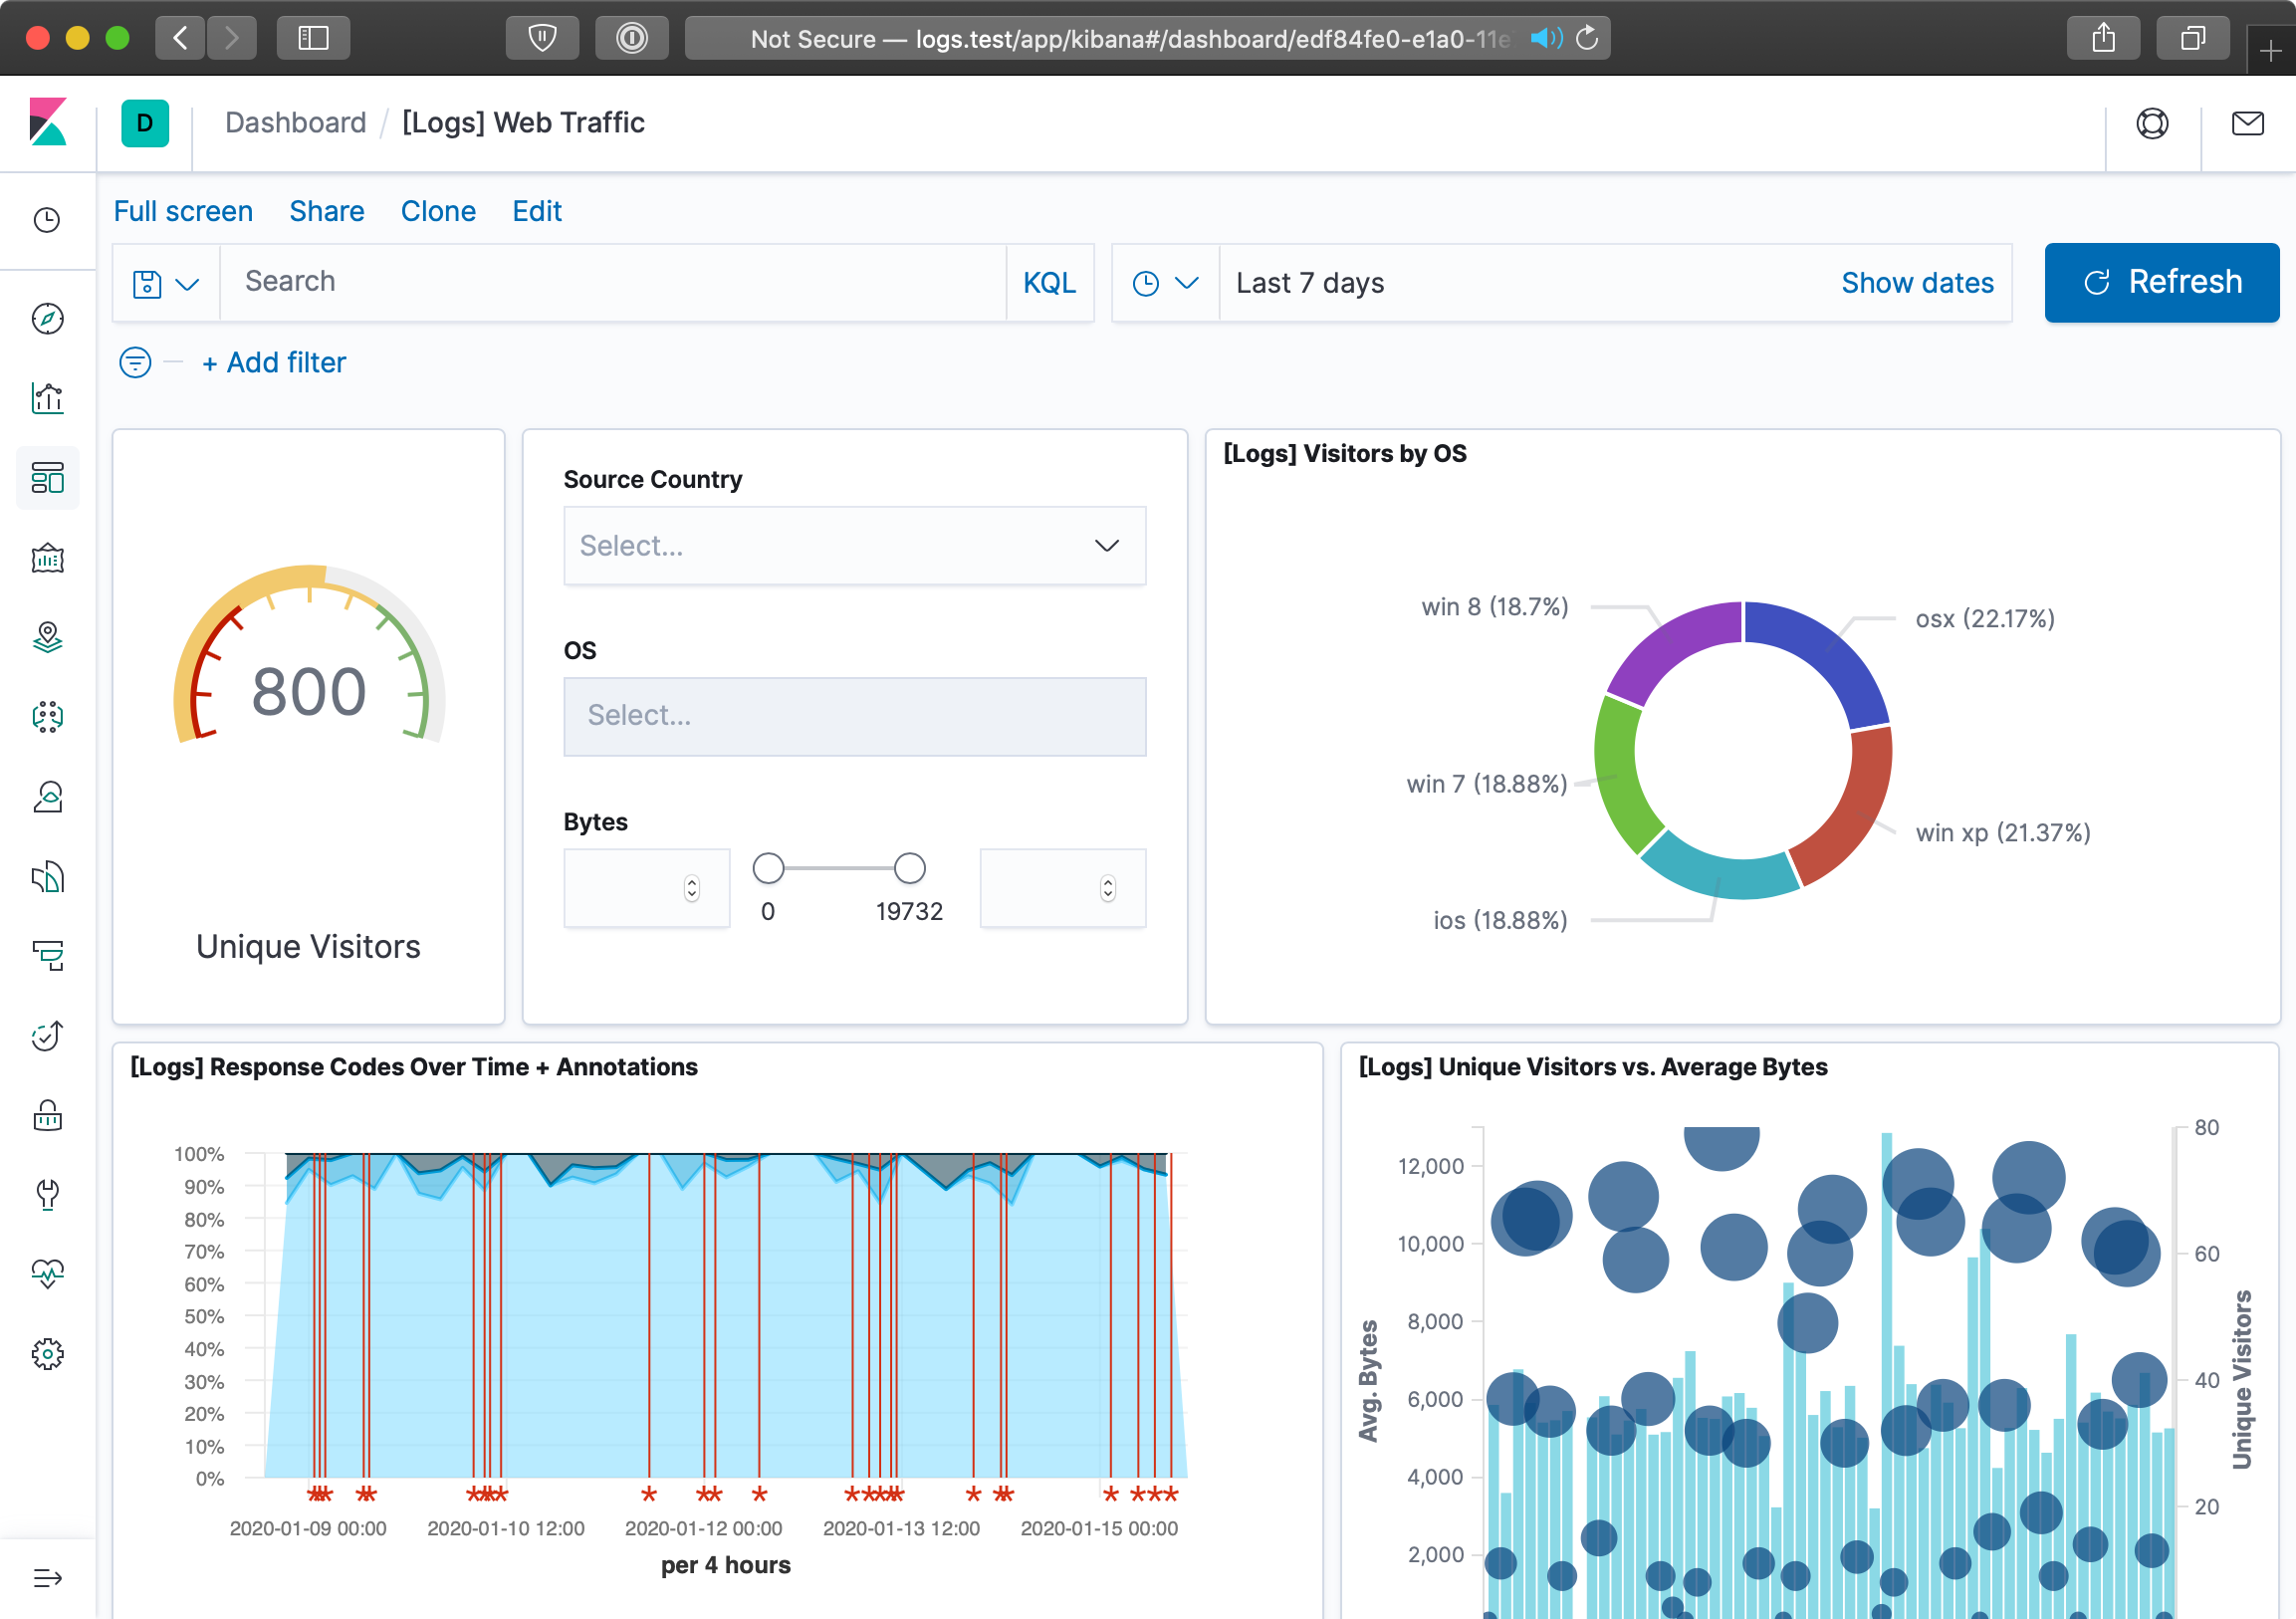The height and width of the screenshot is (1619, 2296).
Task: Click the Show dates link
Action: tap(1917, 283)
